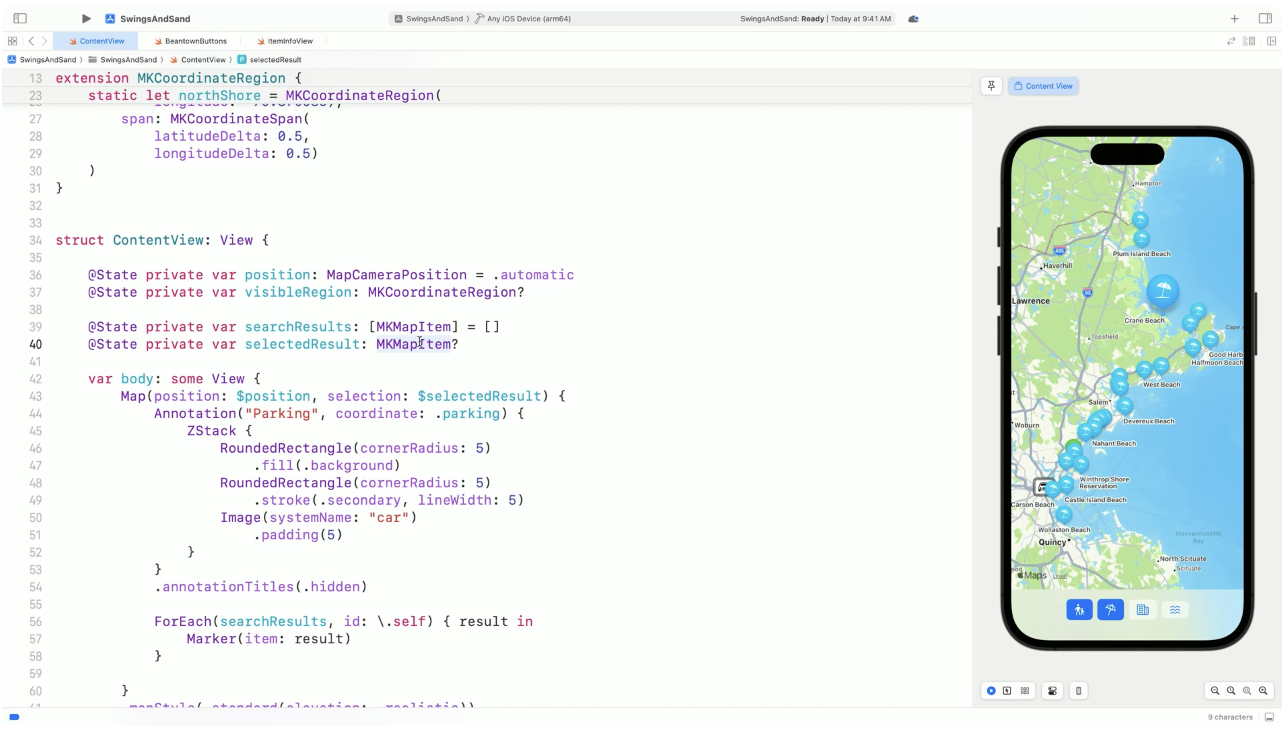
Task: Tap the buildings button in the preview
Action: tap(1143, 609)
